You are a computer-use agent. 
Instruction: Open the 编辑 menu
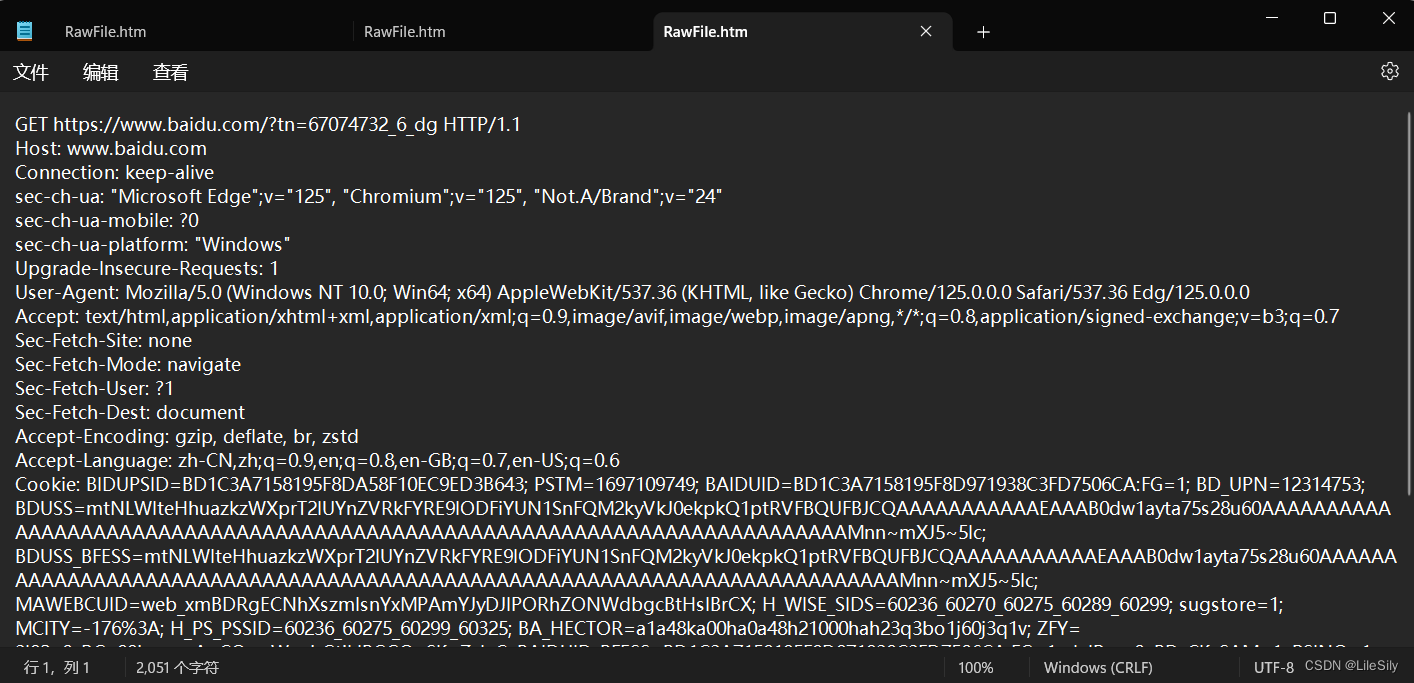(x=100, y=72)
